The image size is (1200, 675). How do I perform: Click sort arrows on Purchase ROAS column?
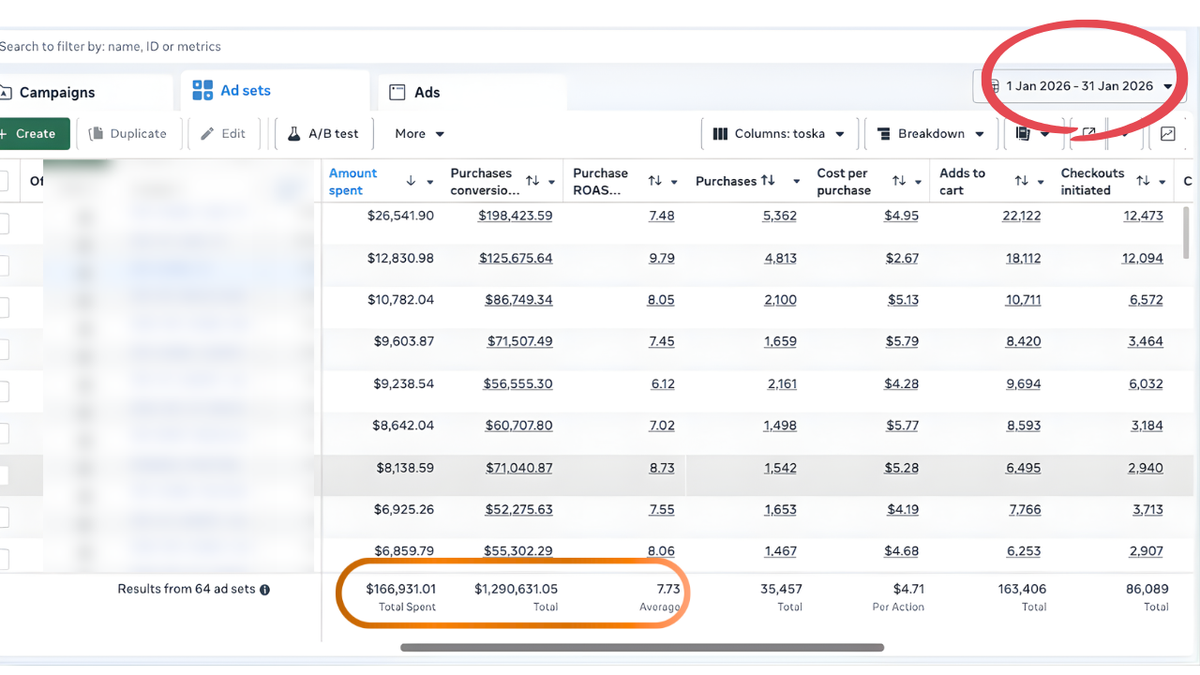coord(655,181)
